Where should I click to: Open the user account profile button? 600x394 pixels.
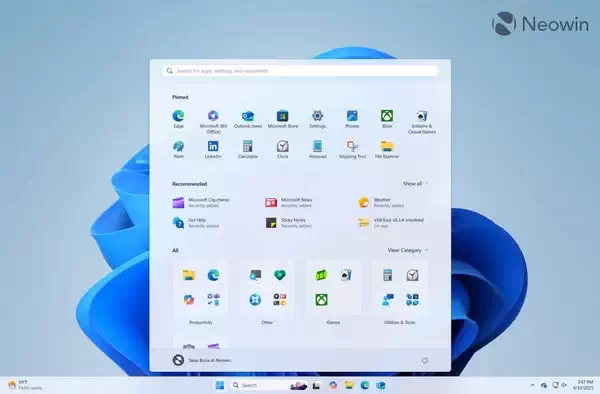coord(202,360)
